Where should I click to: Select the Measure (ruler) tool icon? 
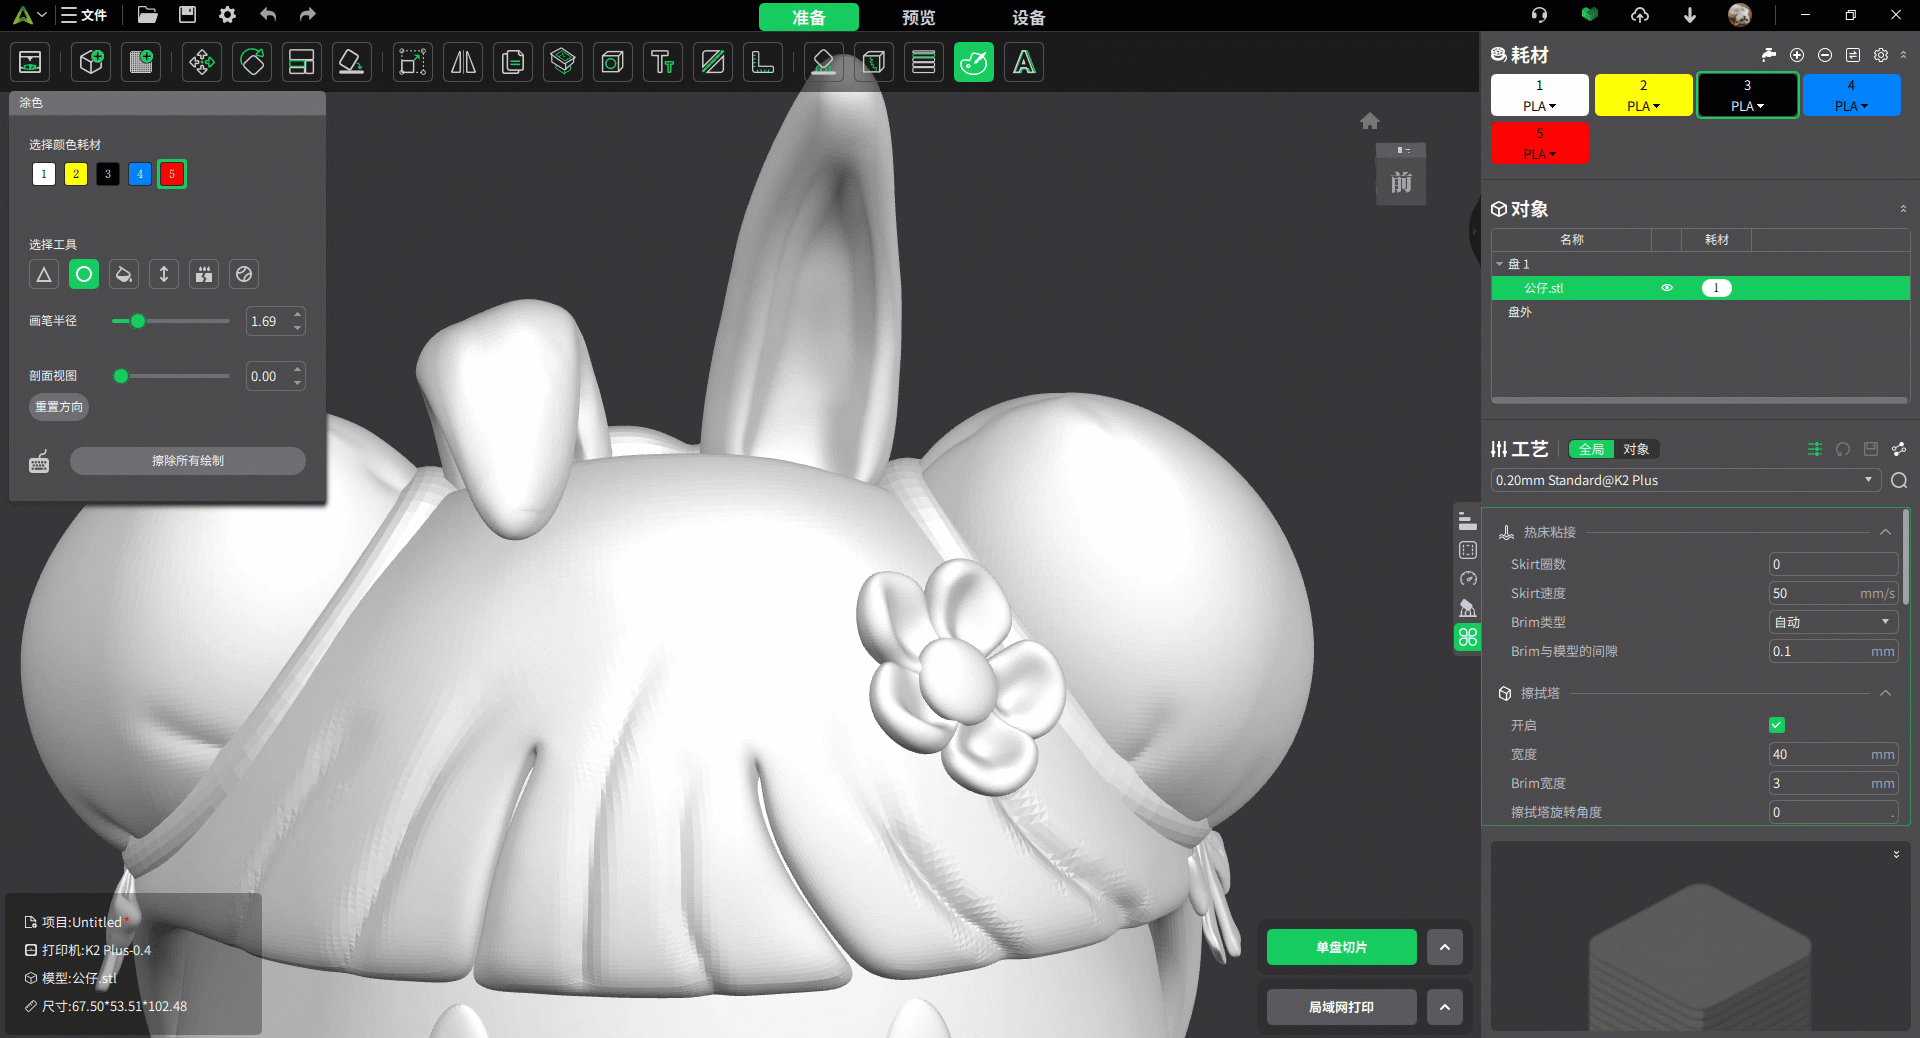click(763, 62)
